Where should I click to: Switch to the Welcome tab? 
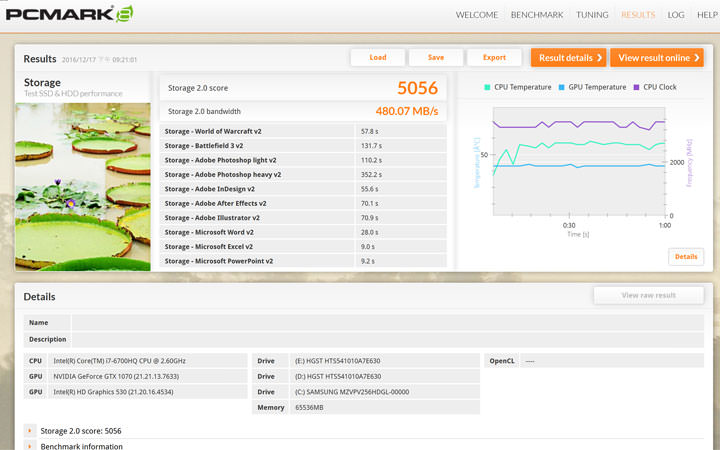coord(477,15)
